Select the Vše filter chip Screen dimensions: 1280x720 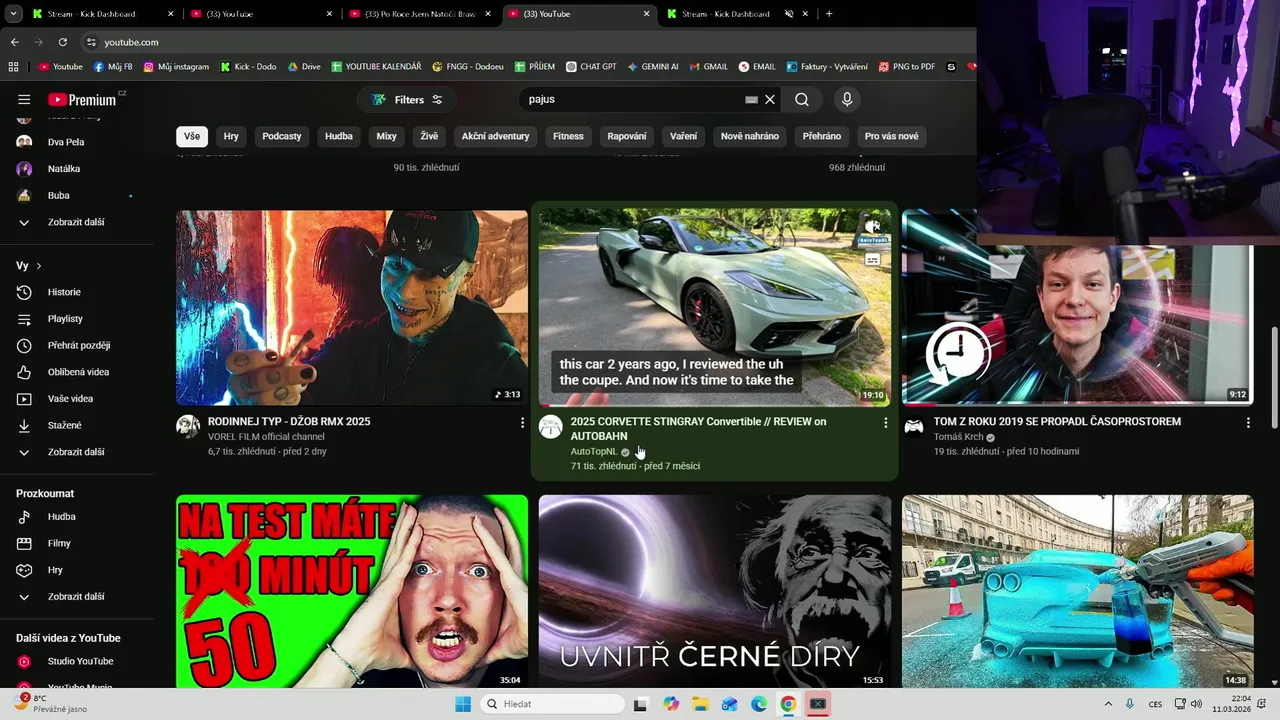[x=192, y=136]
